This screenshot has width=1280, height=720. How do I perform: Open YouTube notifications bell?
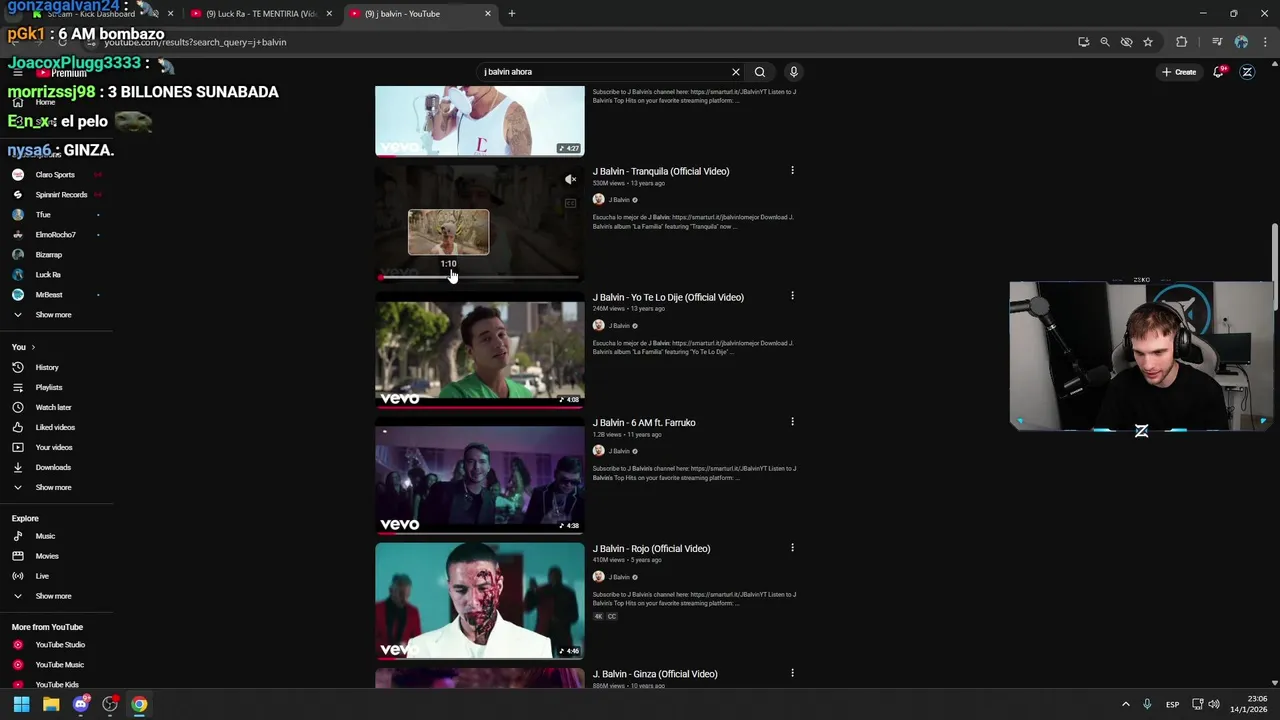(x=1219, y=72)
